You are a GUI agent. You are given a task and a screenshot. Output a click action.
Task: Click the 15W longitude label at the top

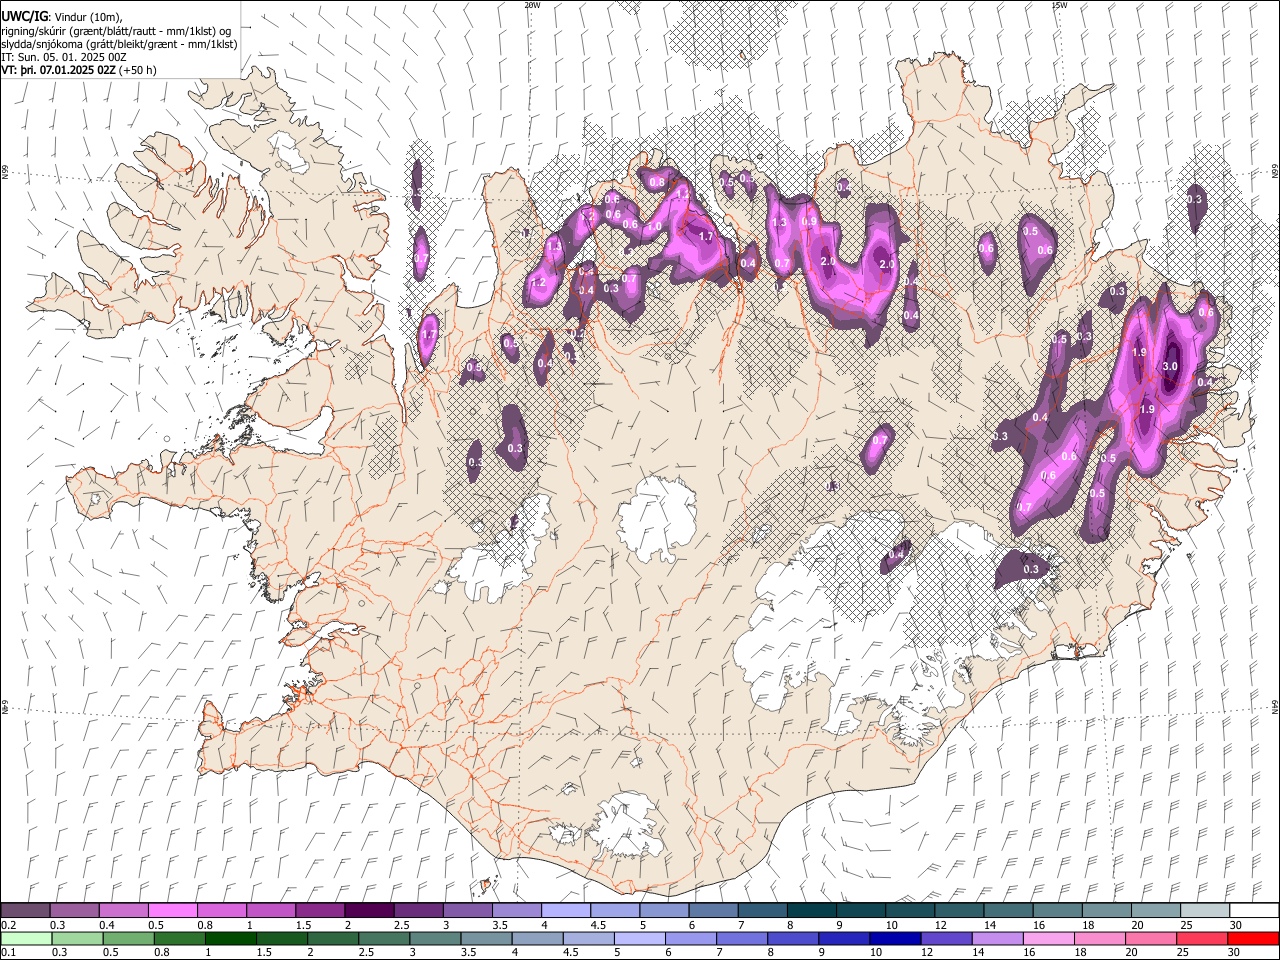(x=1059, y=4)
